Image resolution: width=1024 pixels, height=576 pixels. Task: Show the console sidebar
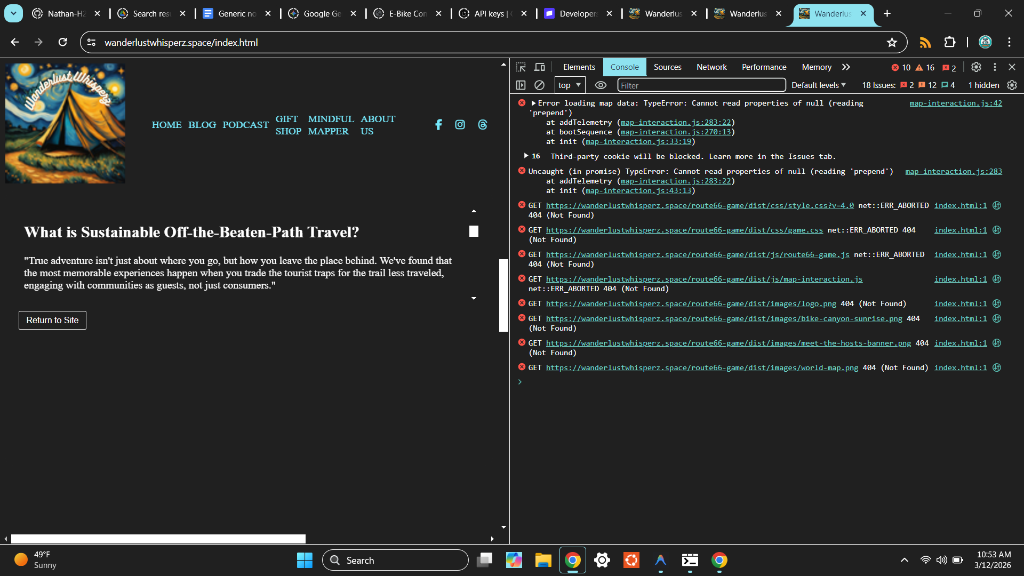click(521, 85)
